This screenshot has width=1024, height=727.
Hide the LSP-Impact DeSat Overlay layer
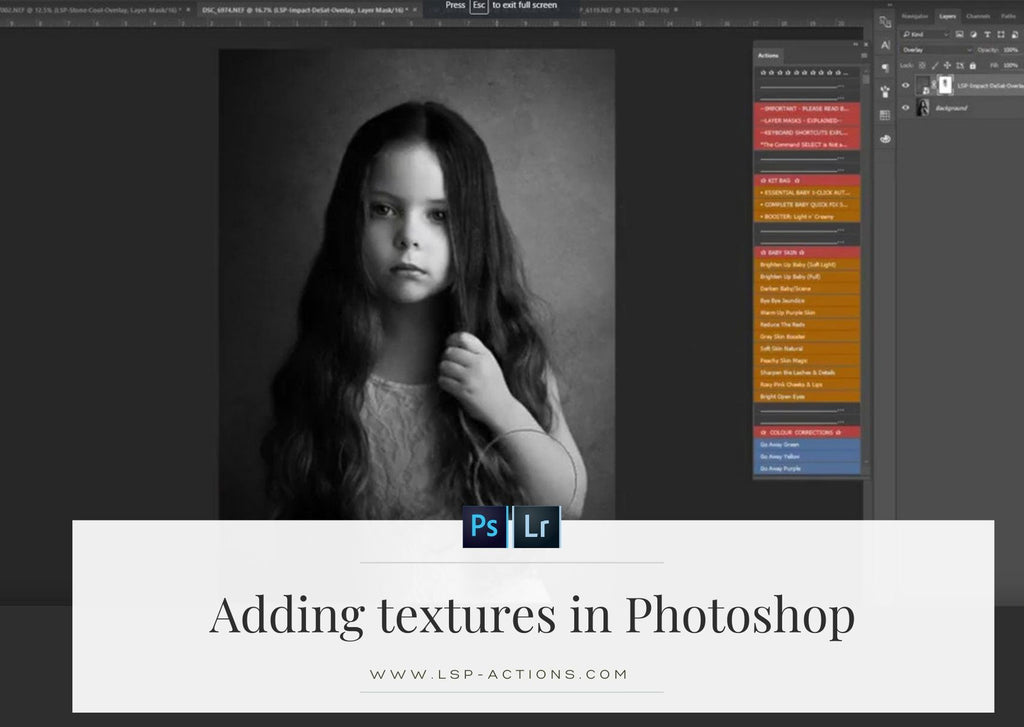pos(906,86)
